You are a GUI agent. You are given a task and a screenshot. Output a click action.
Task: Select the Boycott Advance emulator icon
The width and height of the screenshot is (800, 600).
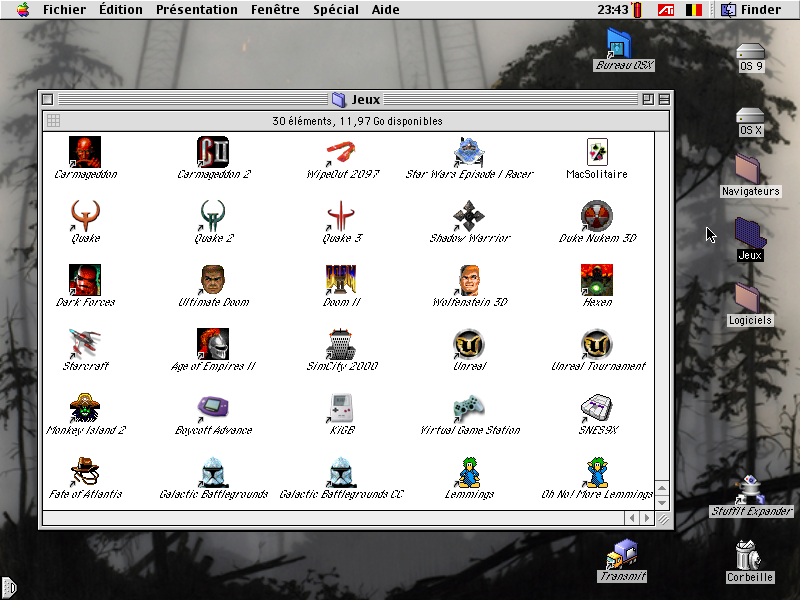coord(213,407)
